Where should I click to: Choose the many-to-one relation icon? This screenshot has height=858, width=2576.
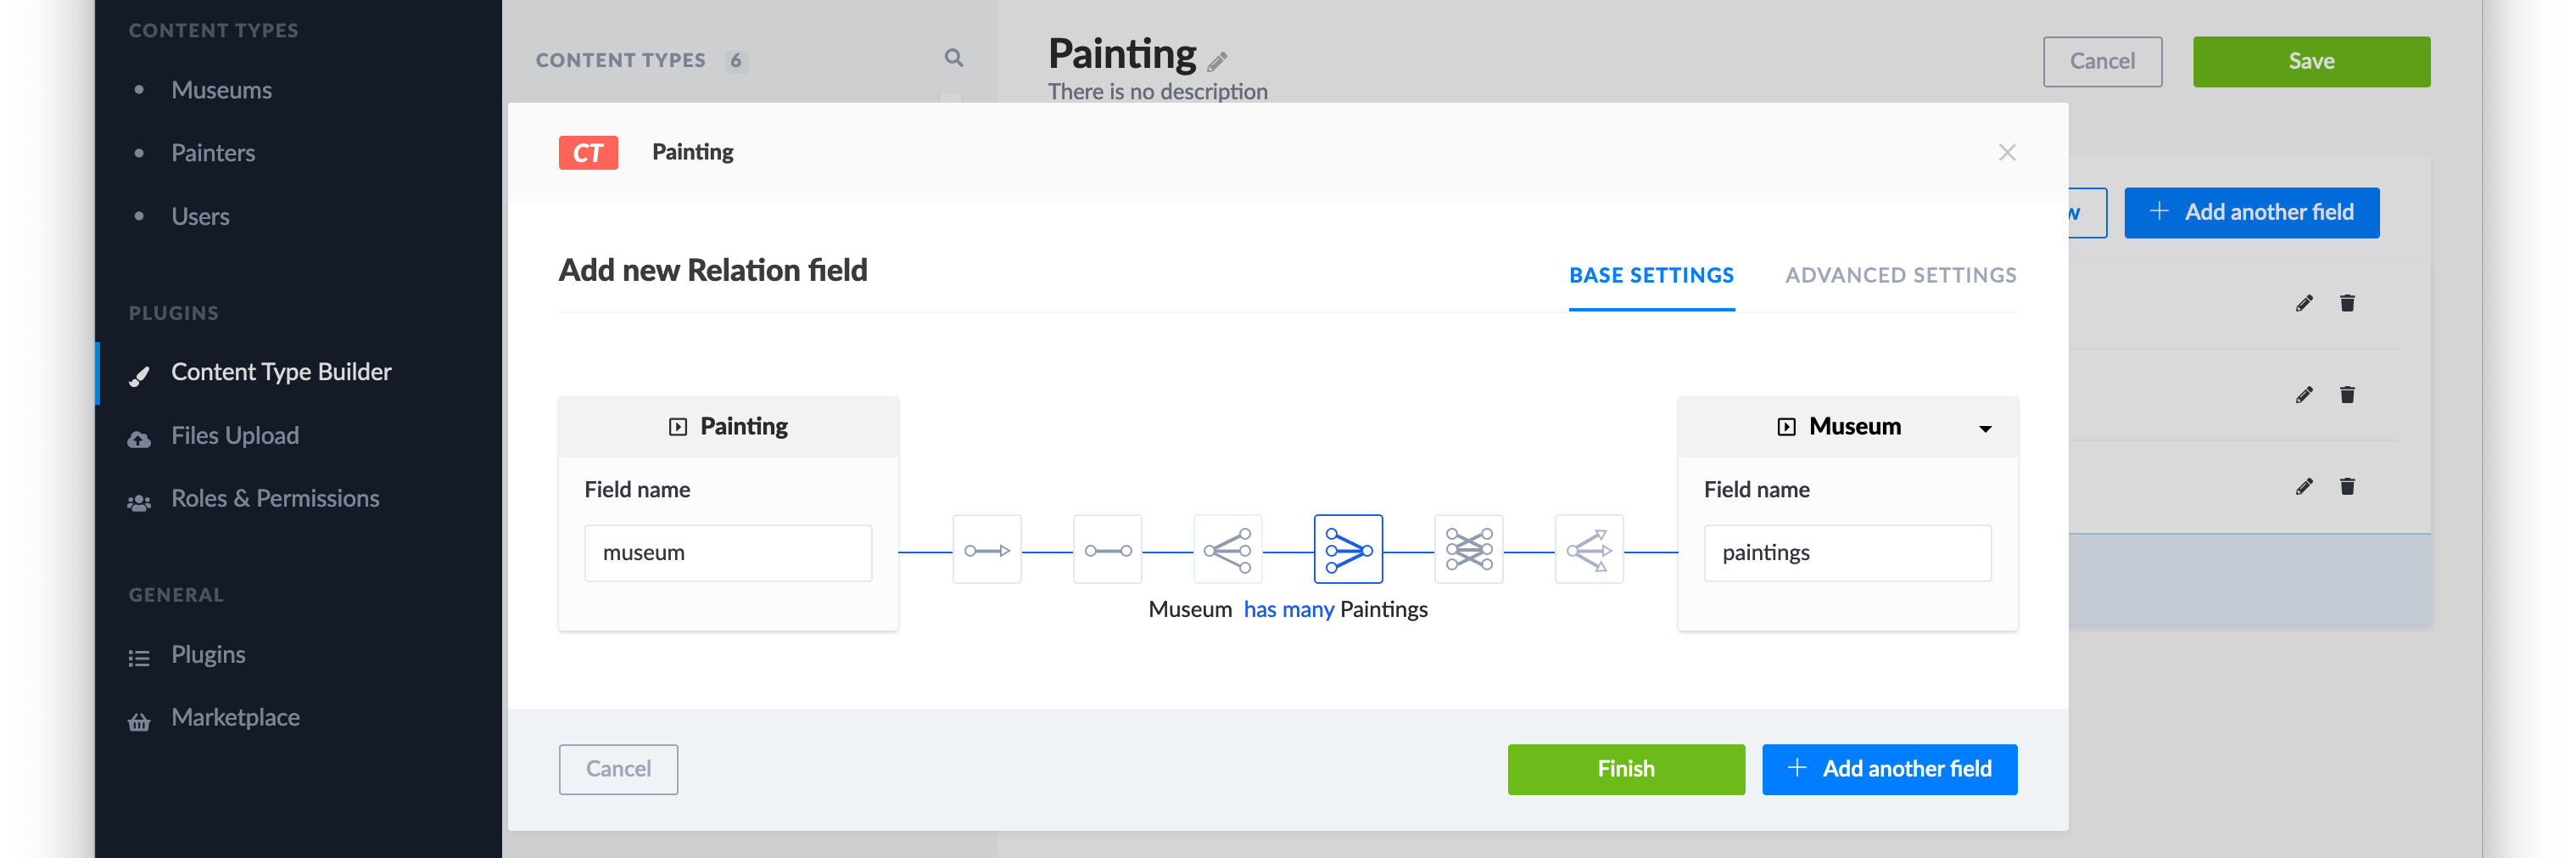tap(1348, 550)
